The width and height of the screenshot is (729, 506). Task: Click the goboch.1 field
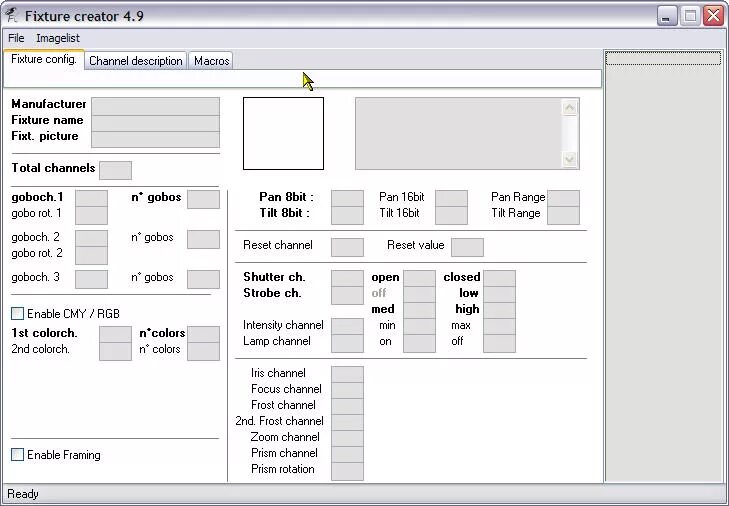coord(91,199)
